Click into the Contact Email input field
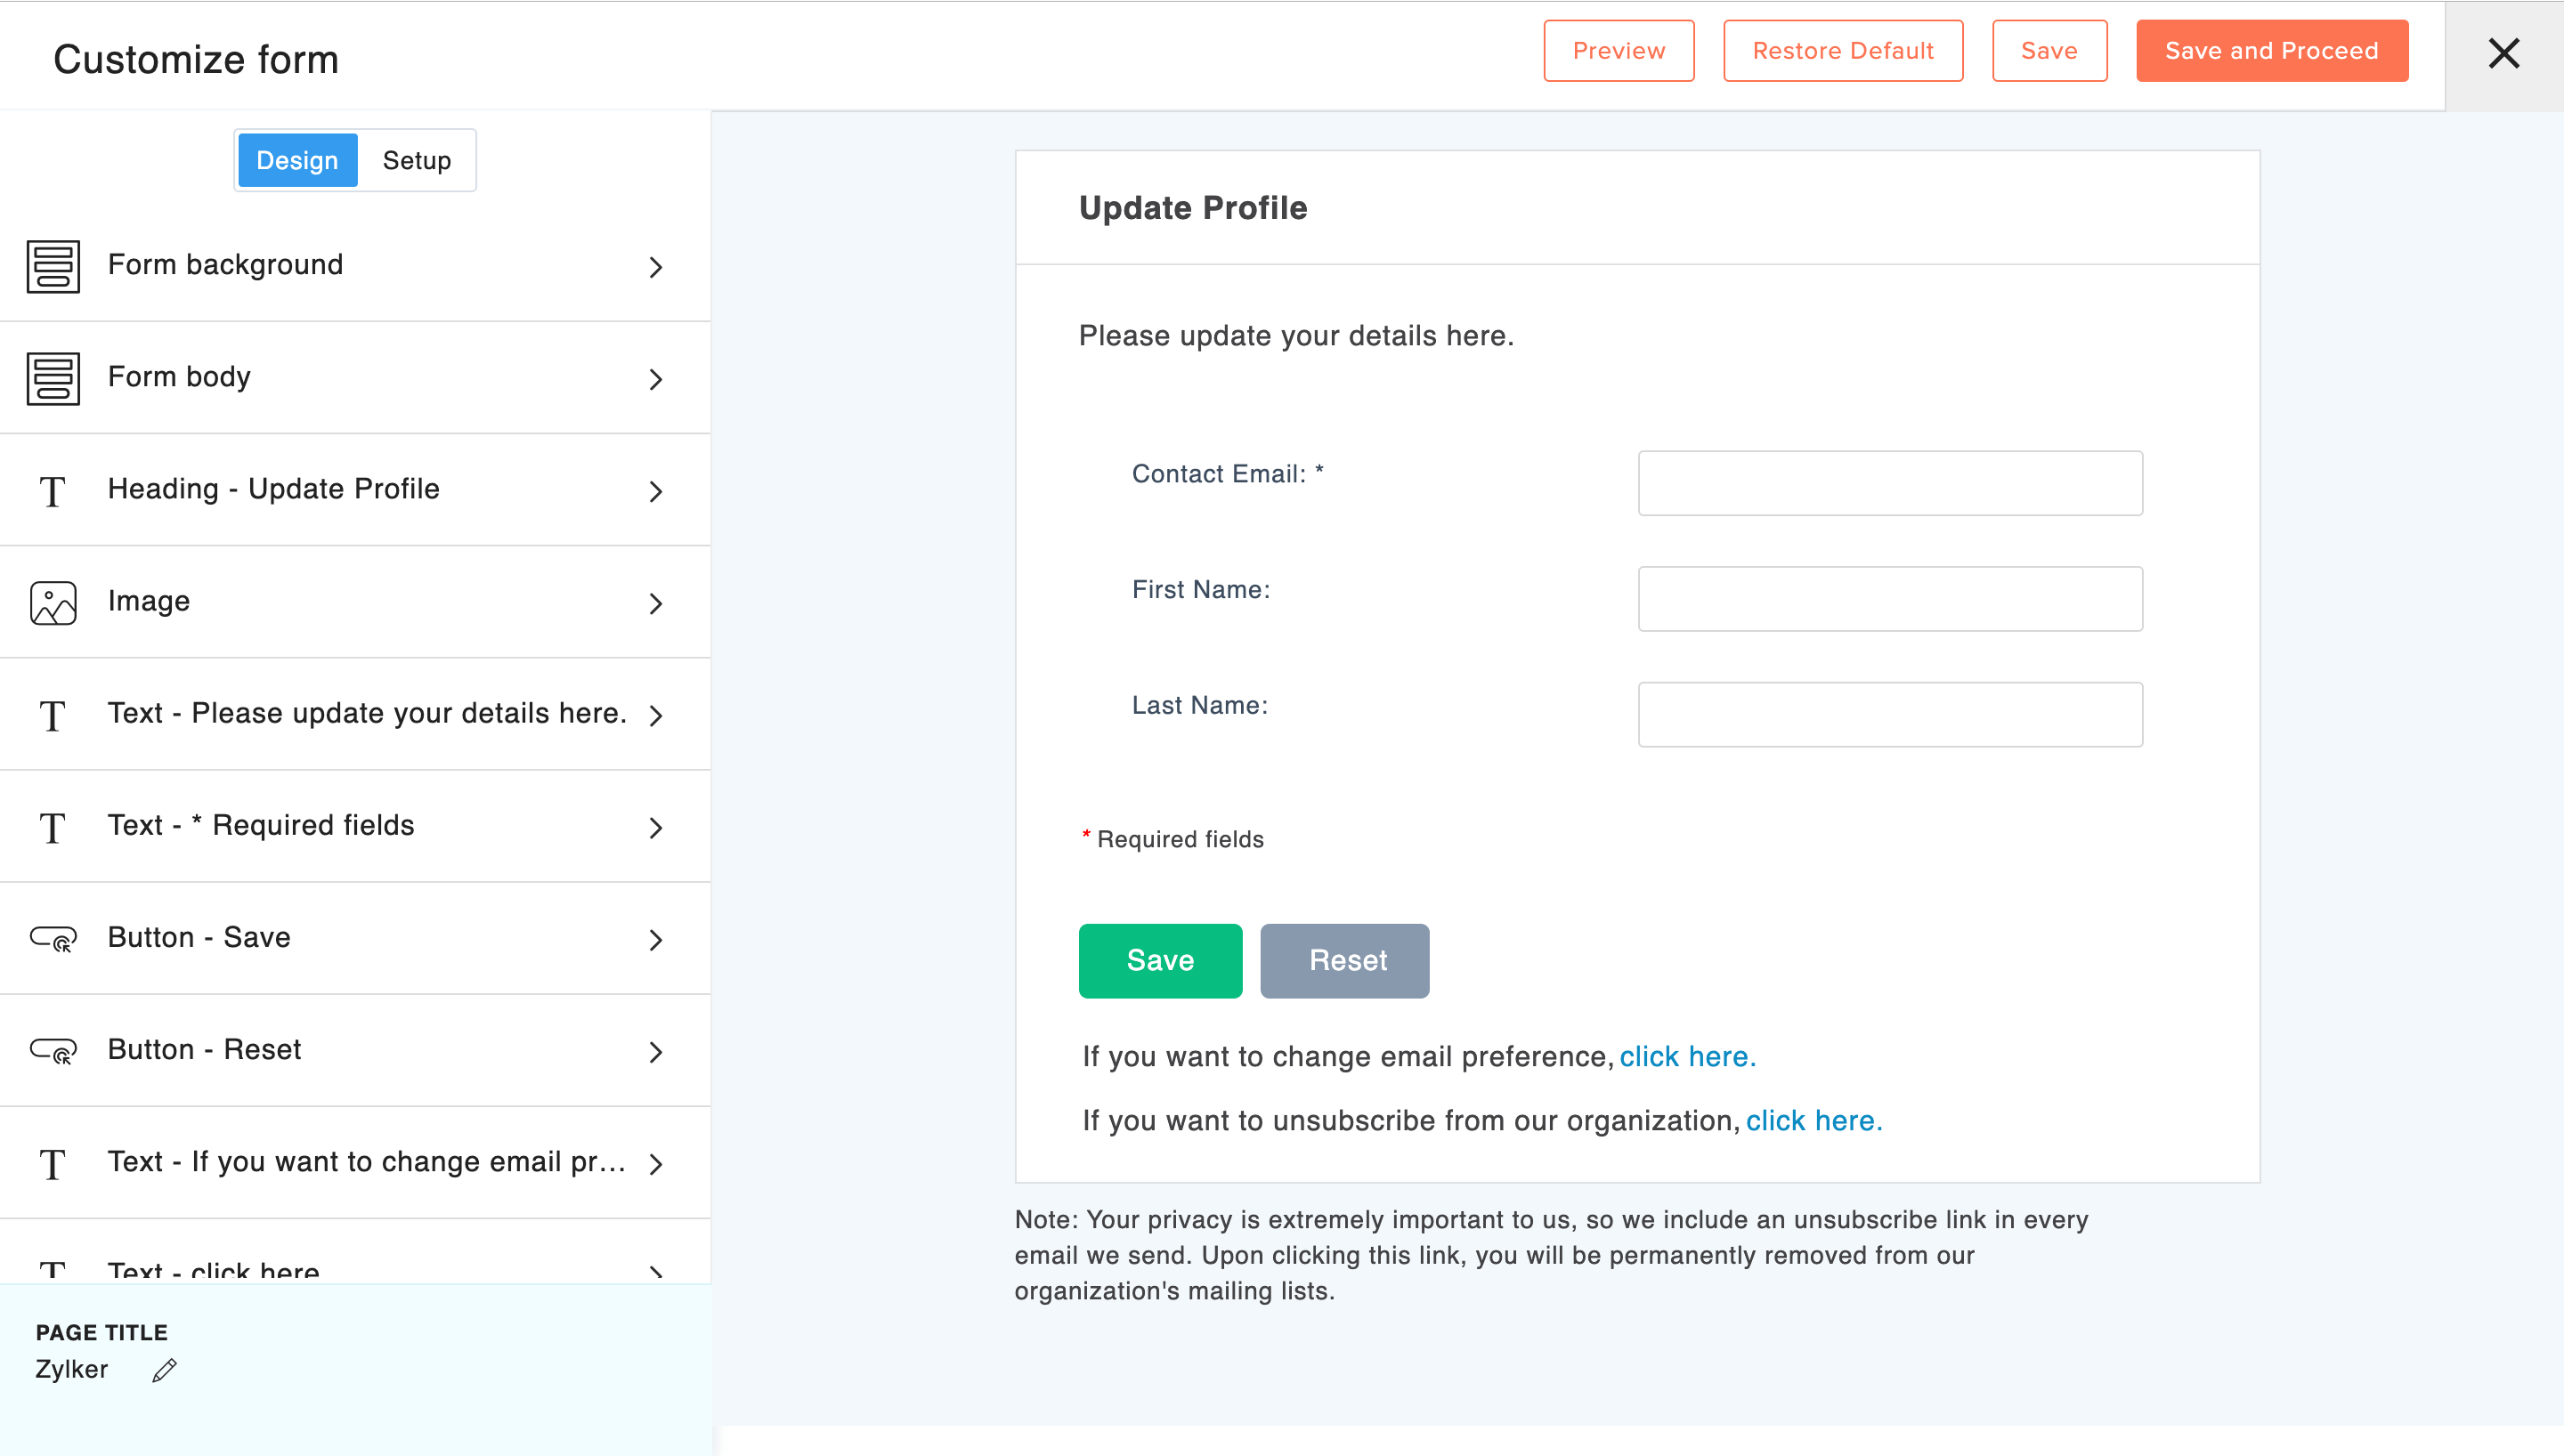Viewport: 2564px width, 1456px height. tap(1889, 483)
